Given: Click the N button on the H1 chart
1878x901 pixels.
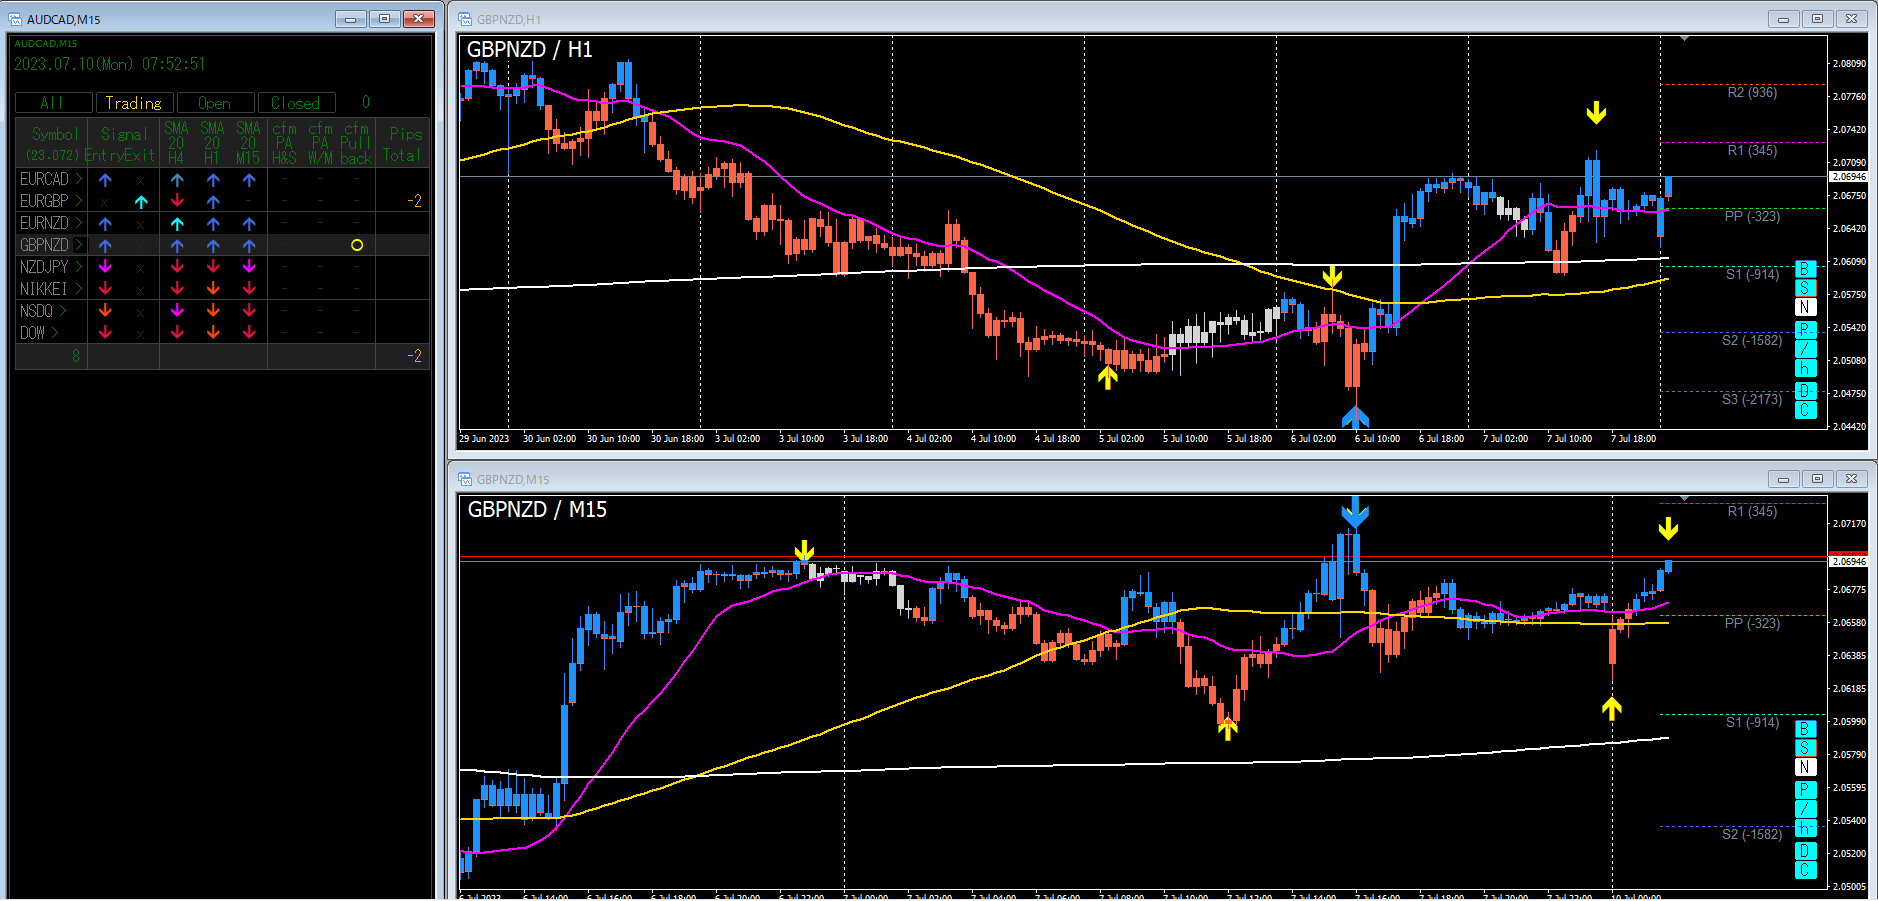Looking at the screenshot, I should point(1805,307).
